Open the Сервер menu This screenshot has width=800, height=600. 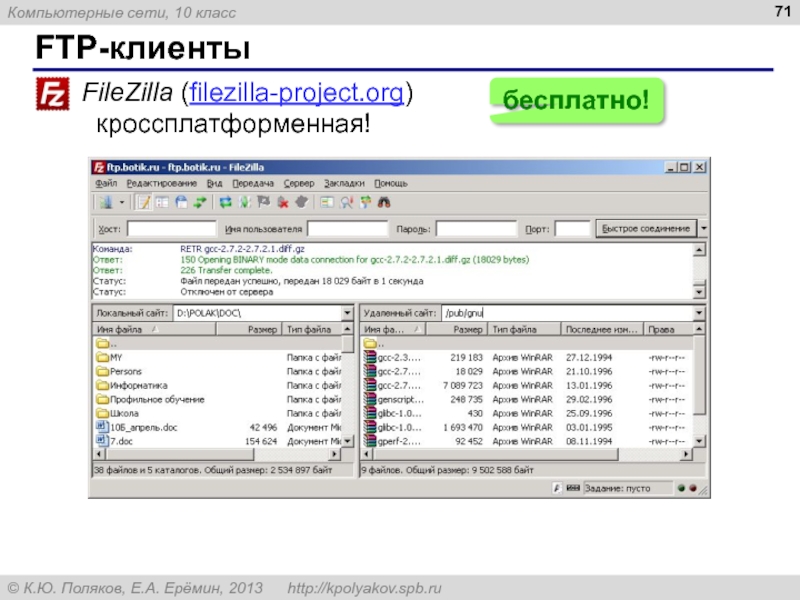pos(299,183)
